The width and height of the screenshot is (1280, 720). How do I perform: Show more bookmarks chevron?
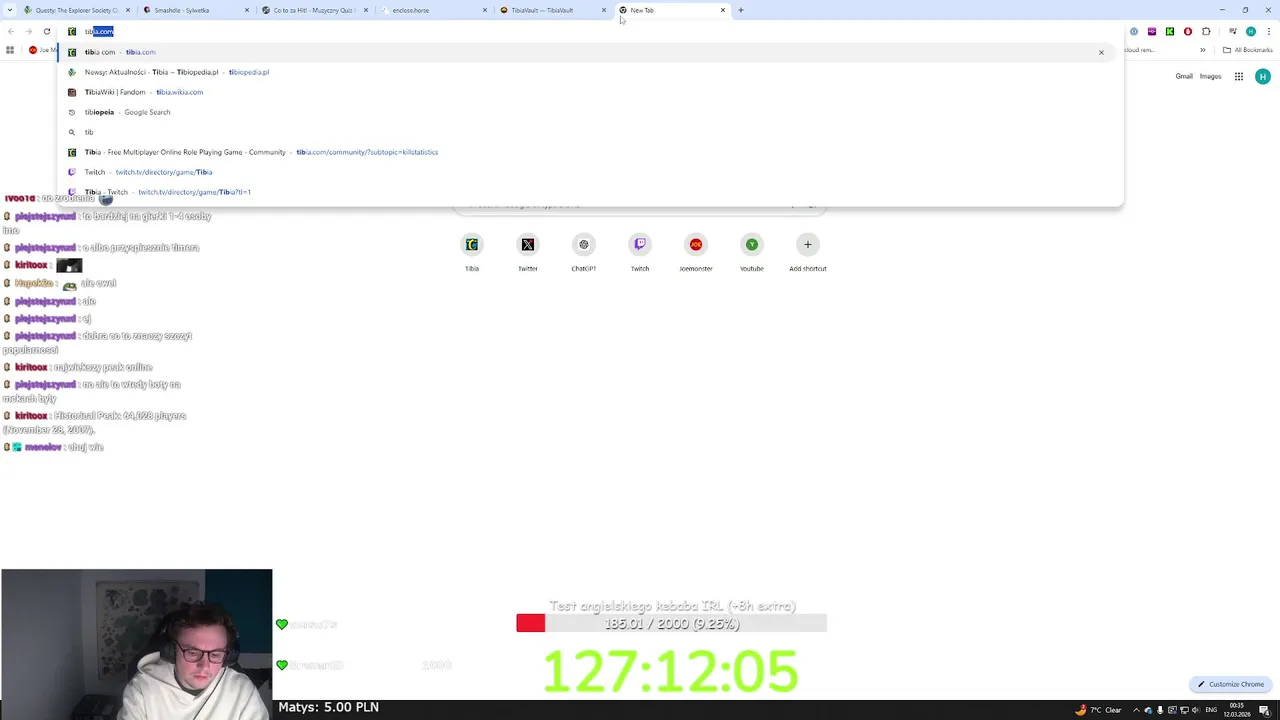(x=1203, y=50)
